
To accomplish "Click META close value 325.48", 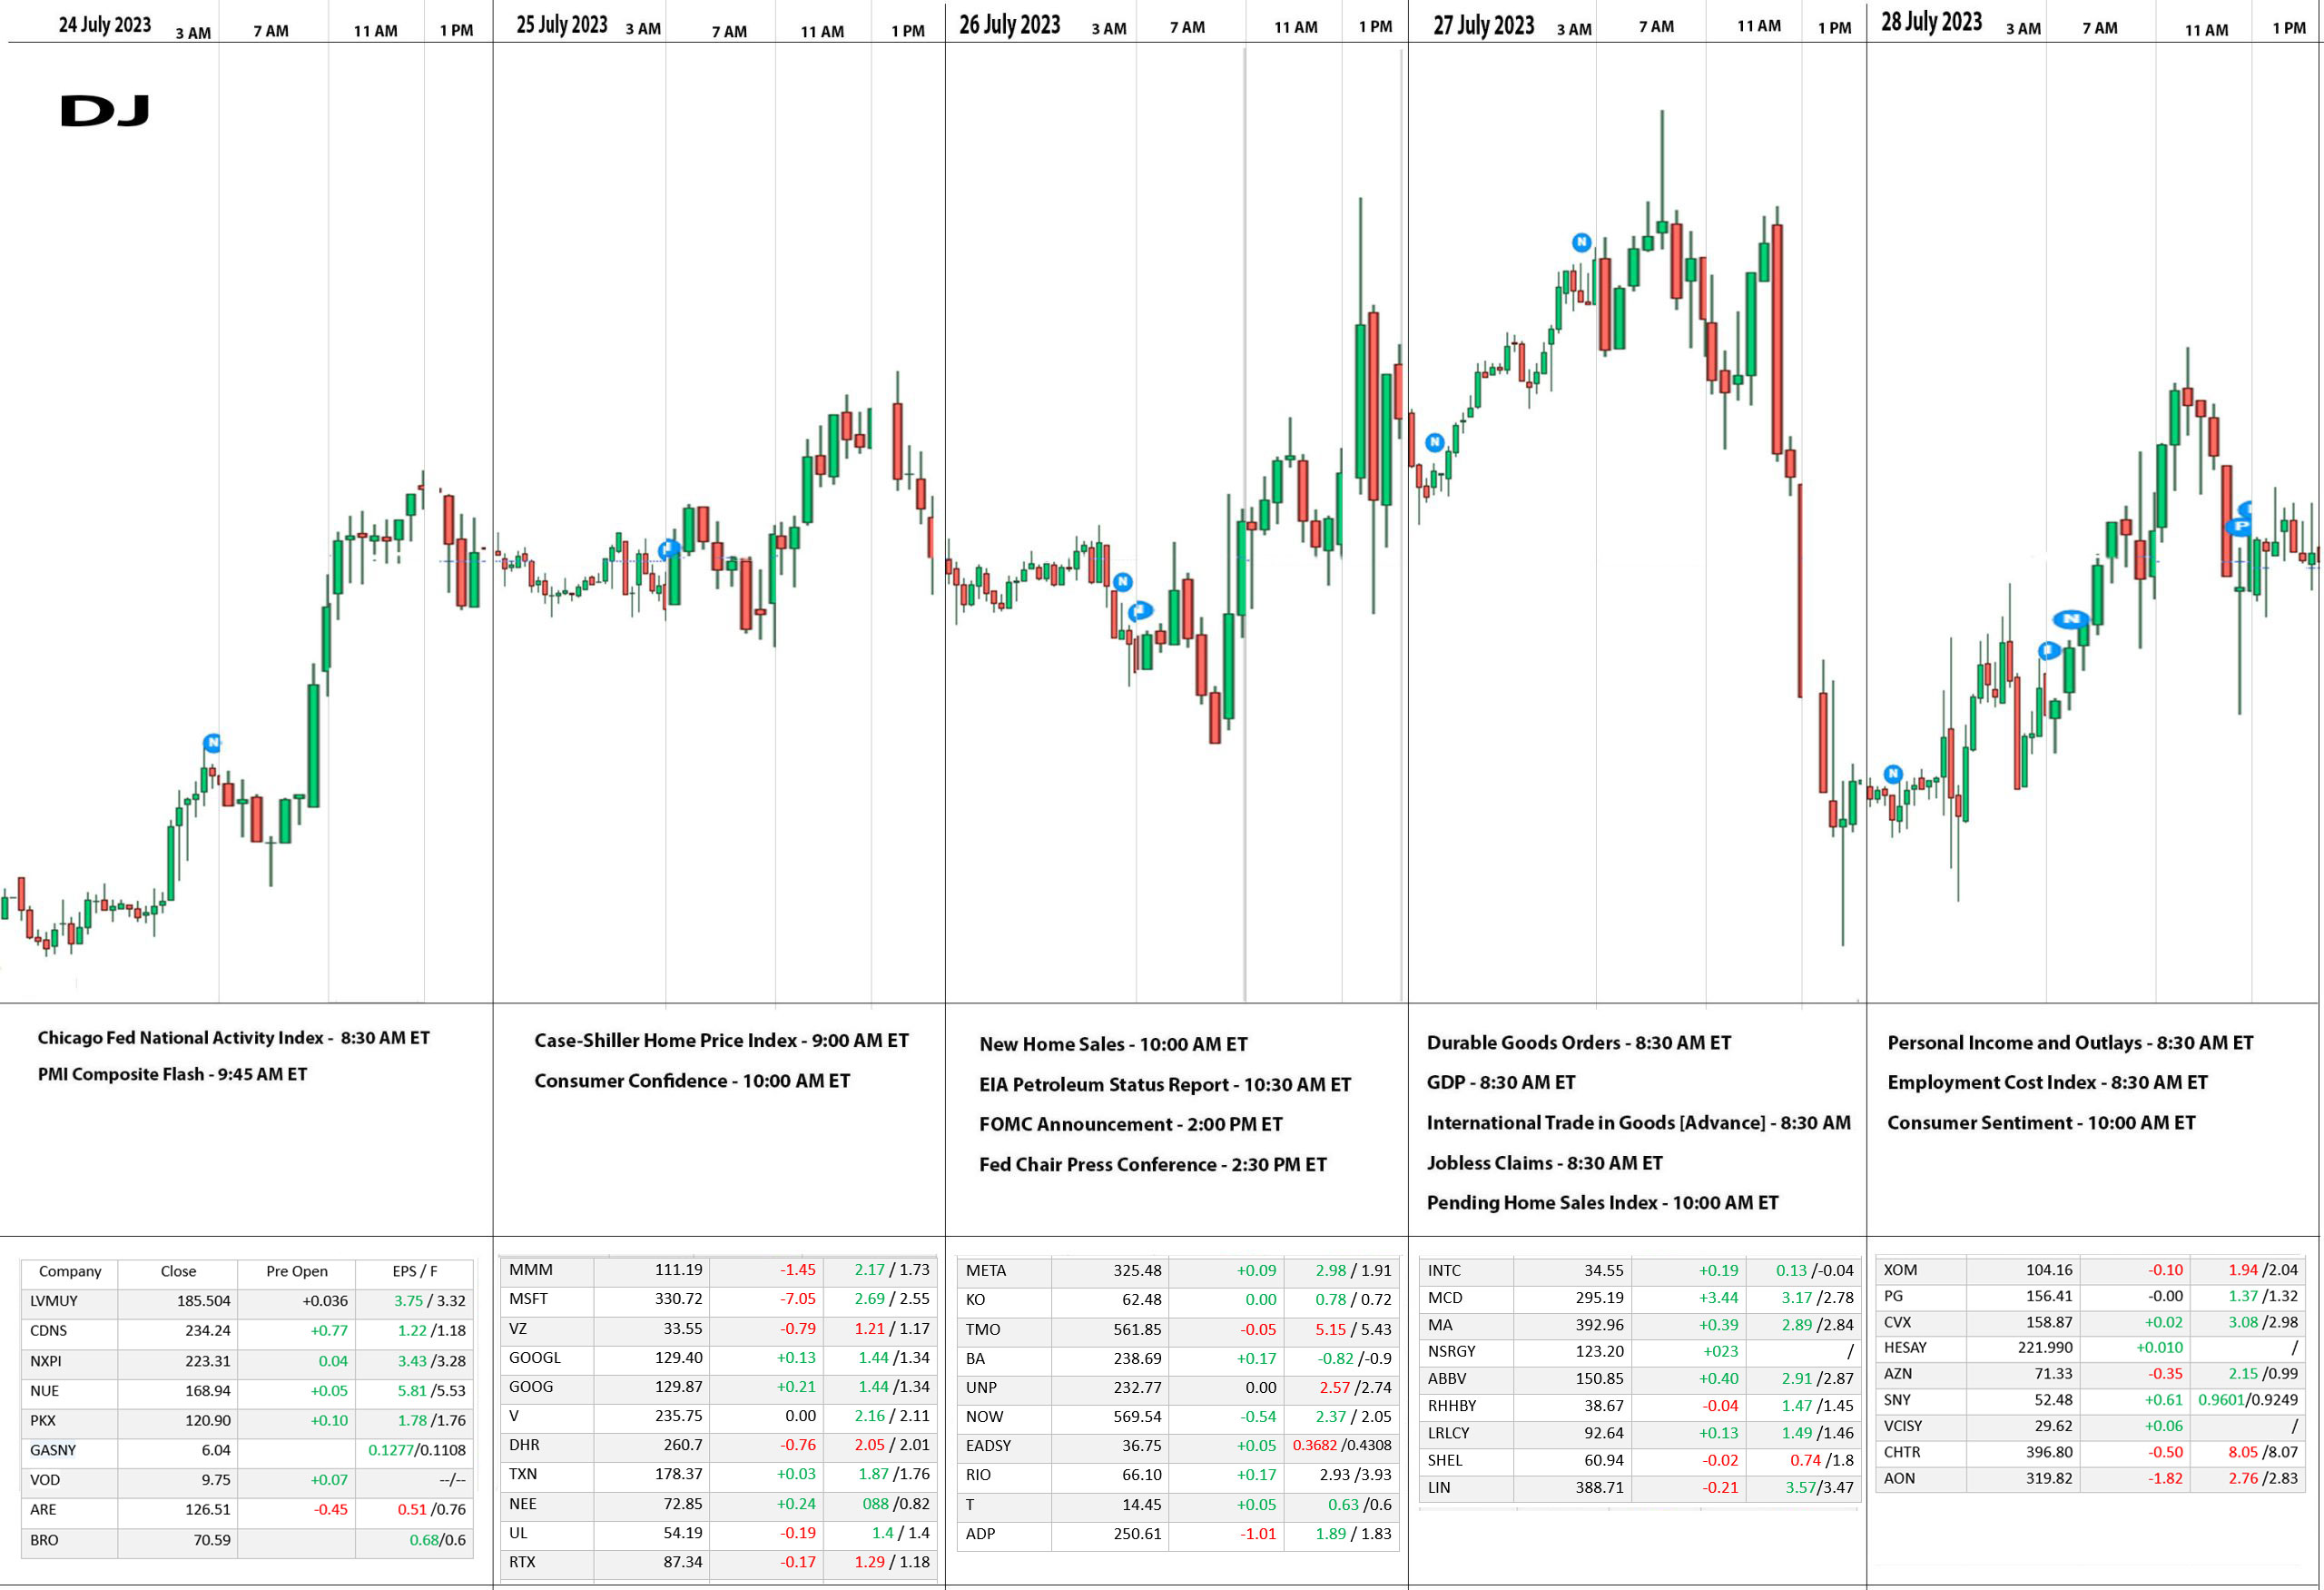I will point(1110,1271).
